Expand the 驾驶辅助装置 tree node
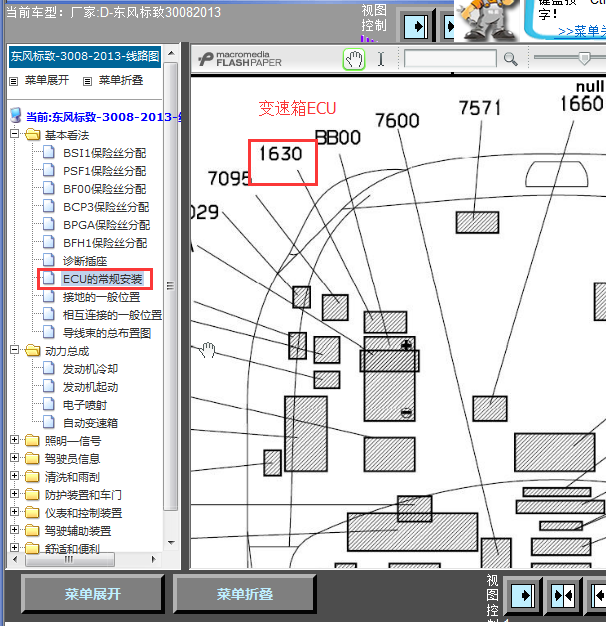Image resolution: width=606 pixels, height=626 pixels. [14, 529]
